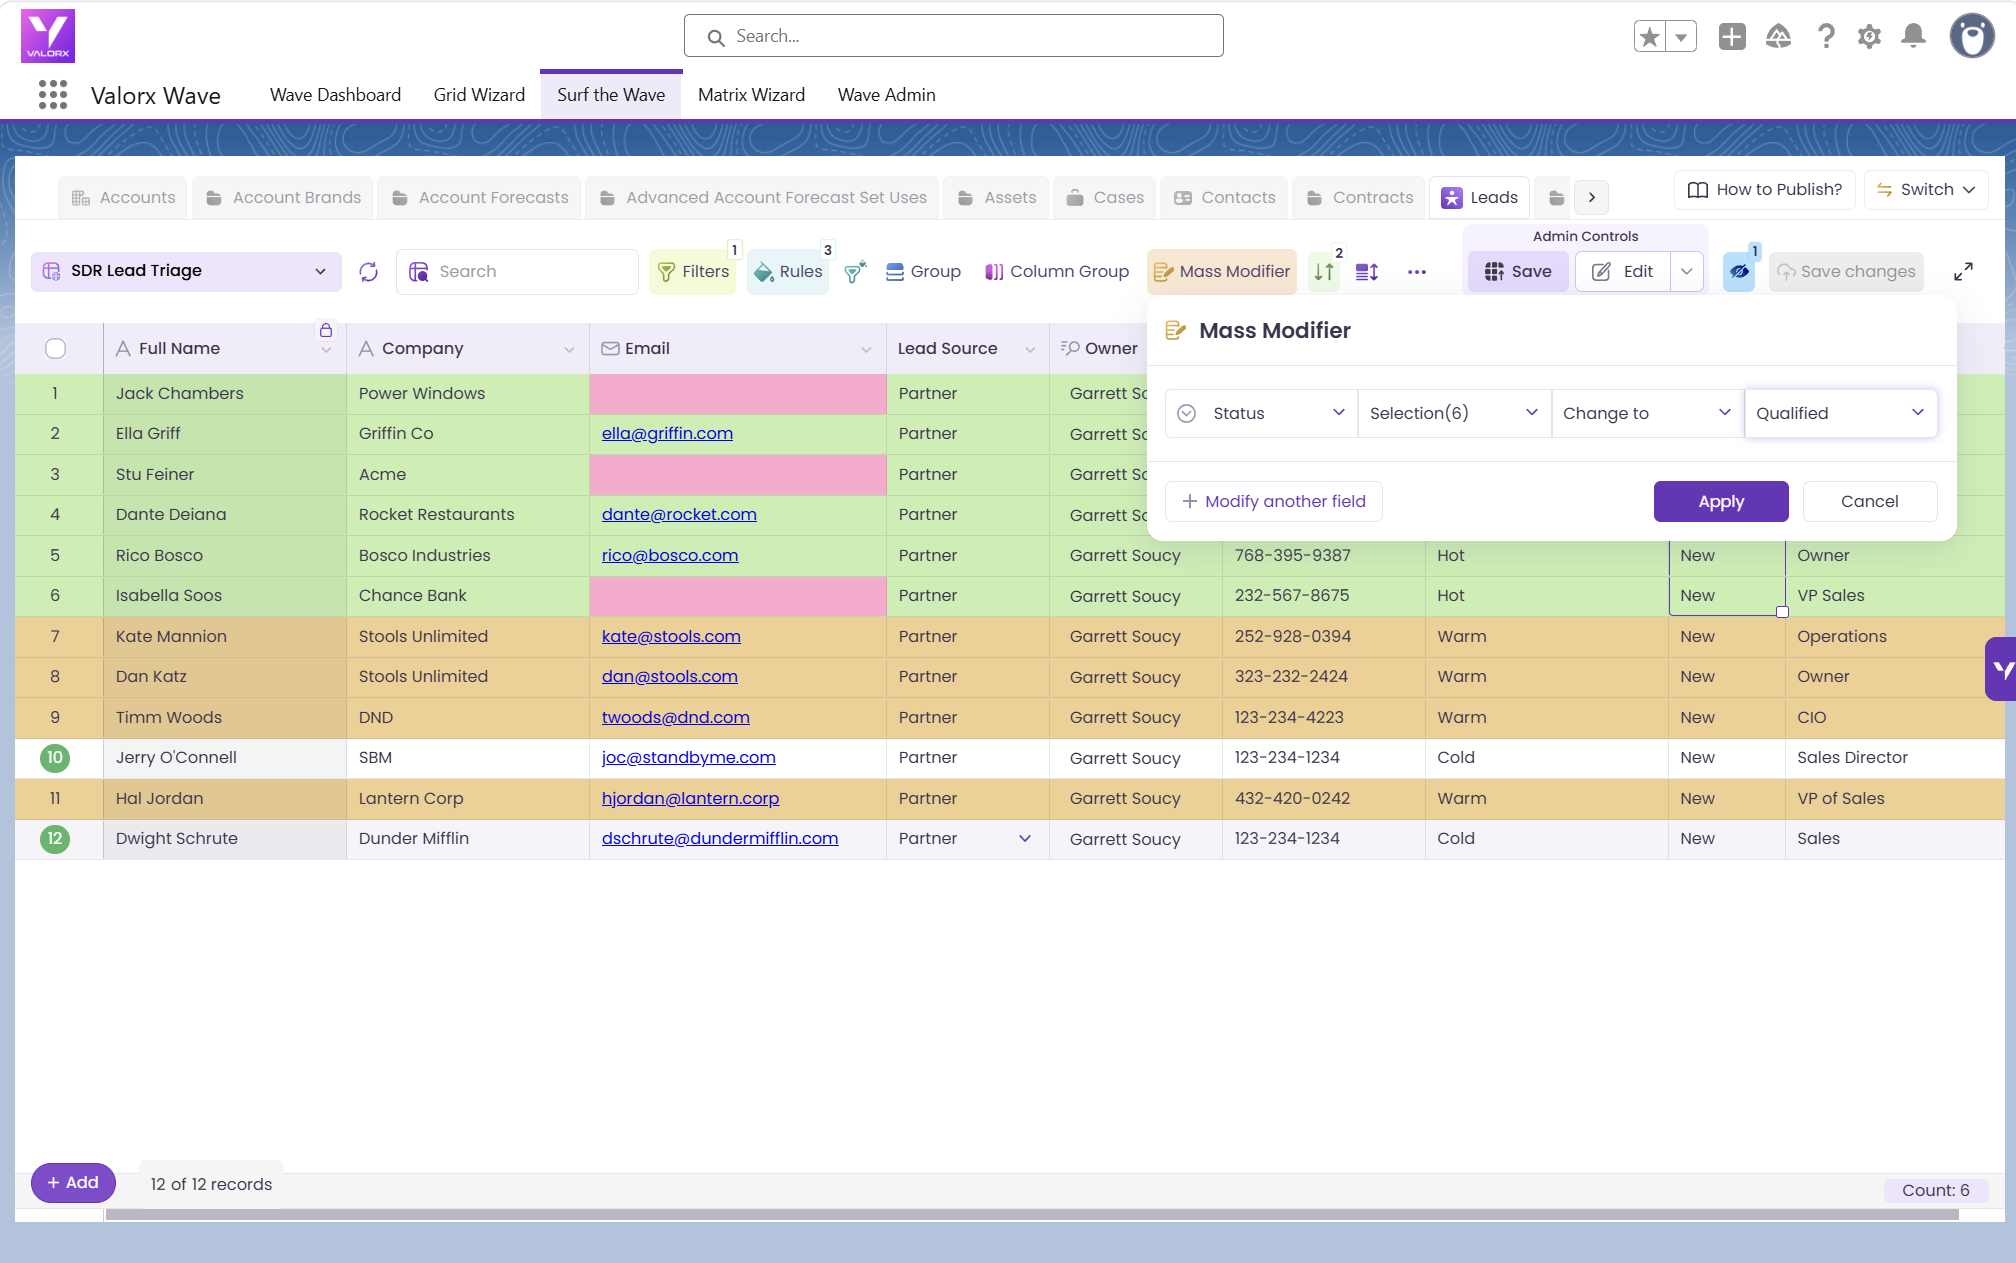Open the Rules toolbar button
The height and width of the screenshot is (1263, 2016).
[788, 272]
